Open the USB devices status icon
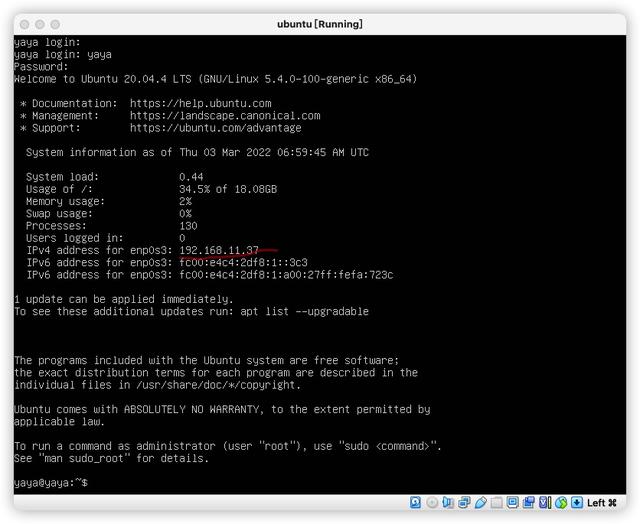 [480, 503]
